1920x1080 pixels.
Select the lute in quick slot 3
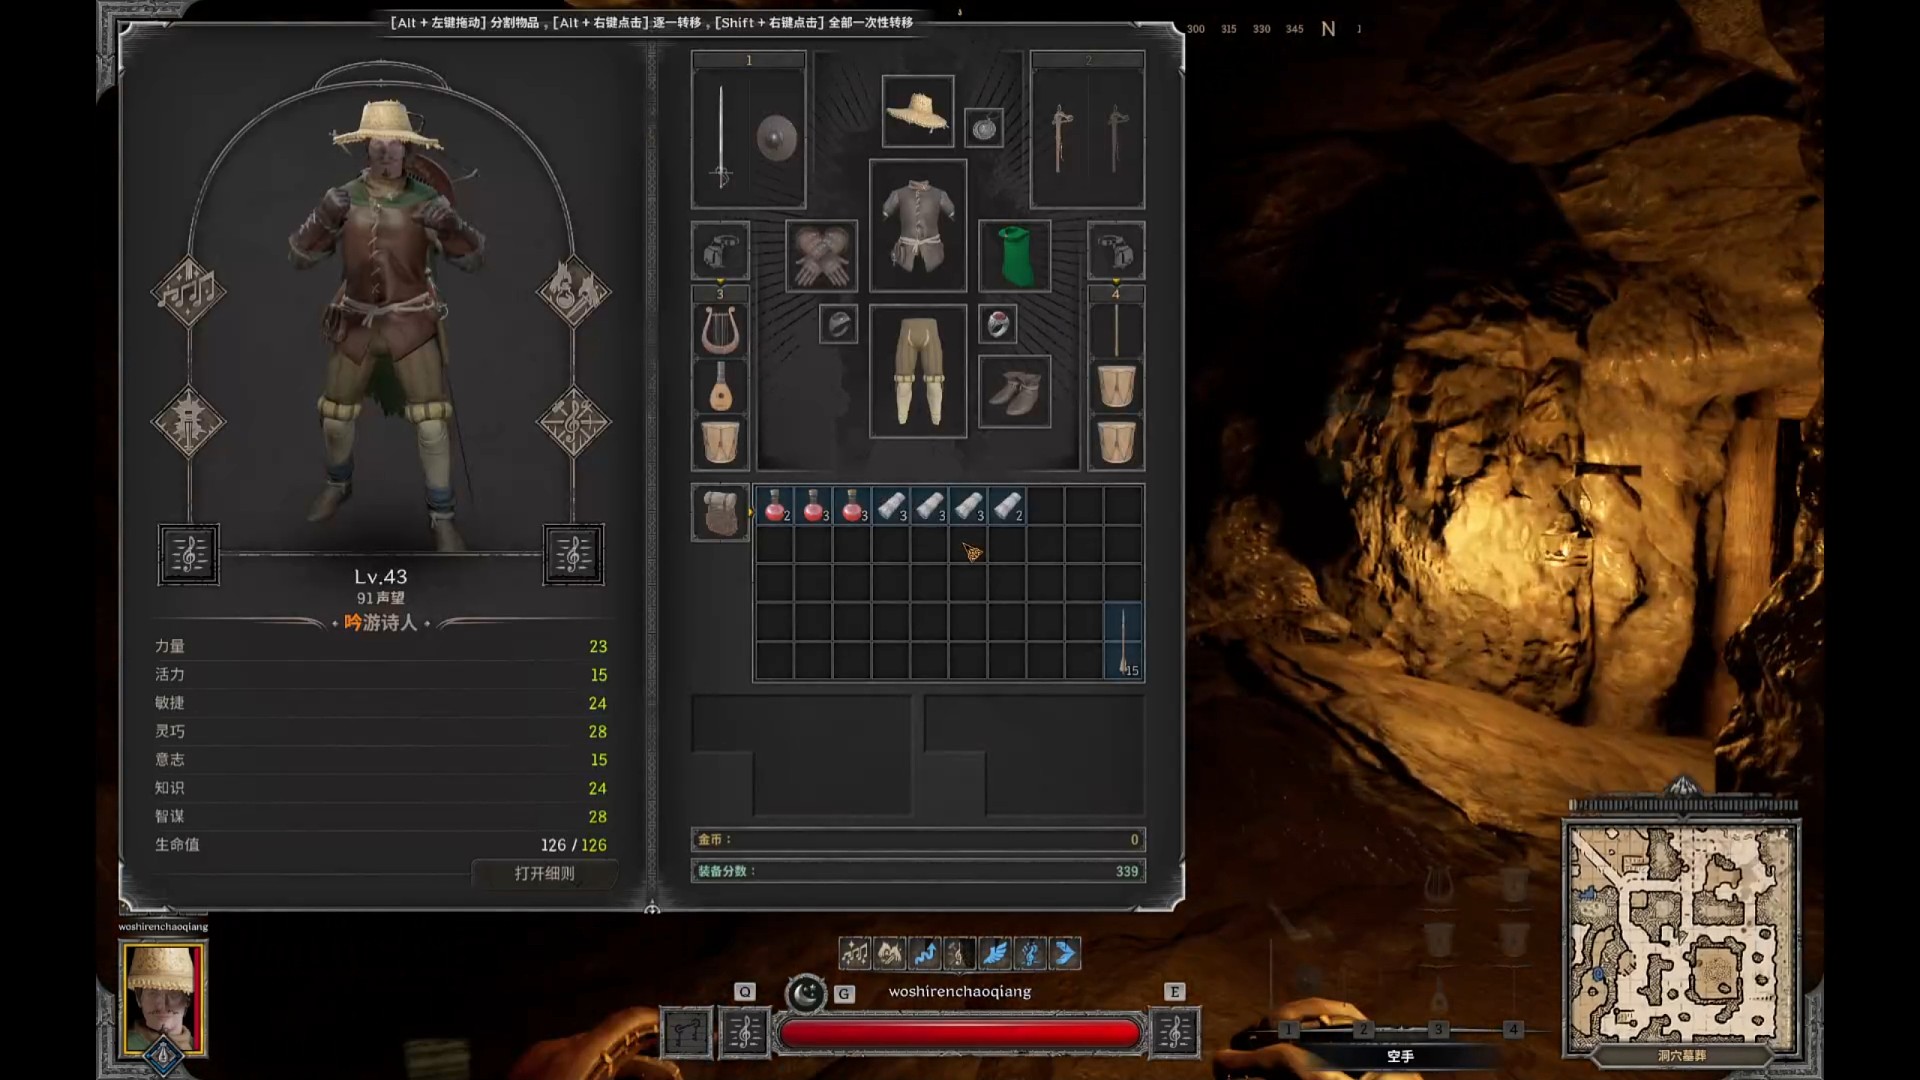[720, 387]
